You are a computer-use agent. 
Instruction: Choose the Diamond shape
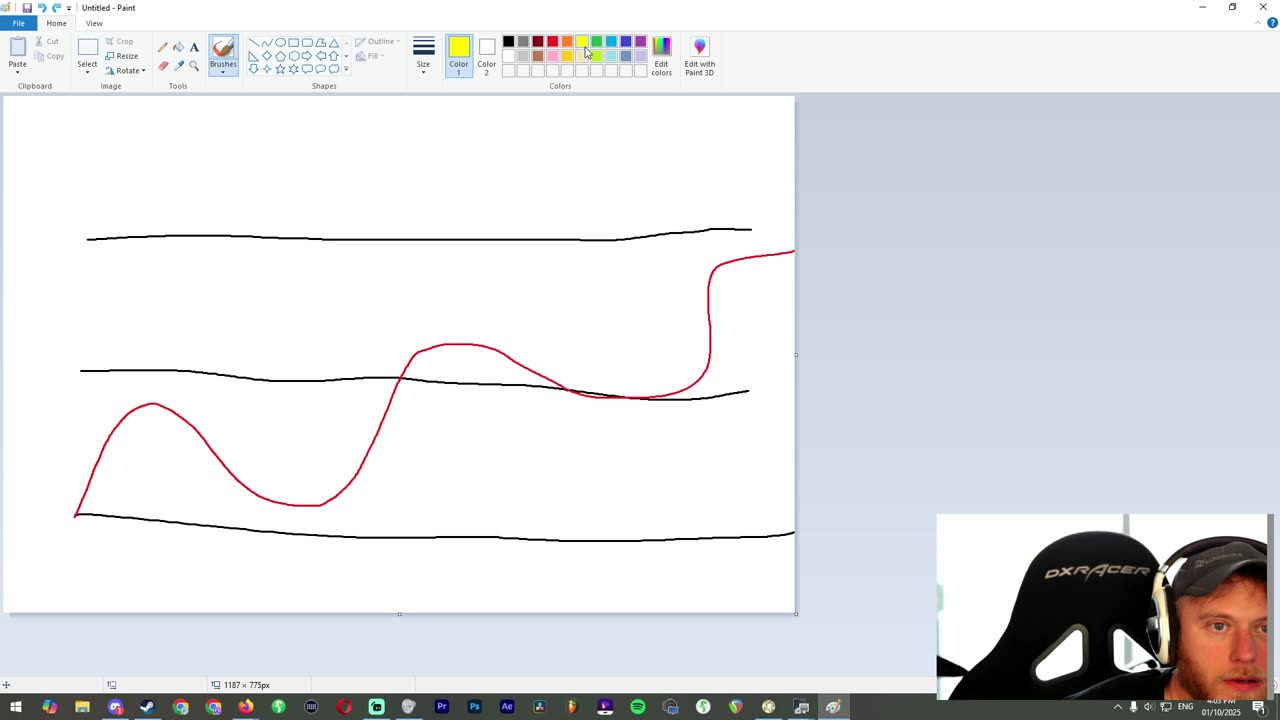point(267,56)
